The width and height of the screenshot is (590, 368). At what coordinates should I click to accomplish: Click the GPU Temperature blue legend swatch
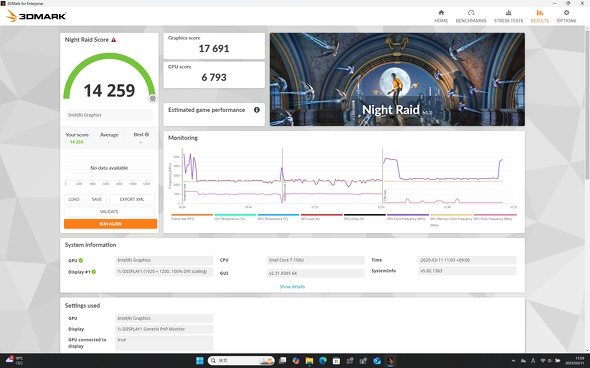278,215
